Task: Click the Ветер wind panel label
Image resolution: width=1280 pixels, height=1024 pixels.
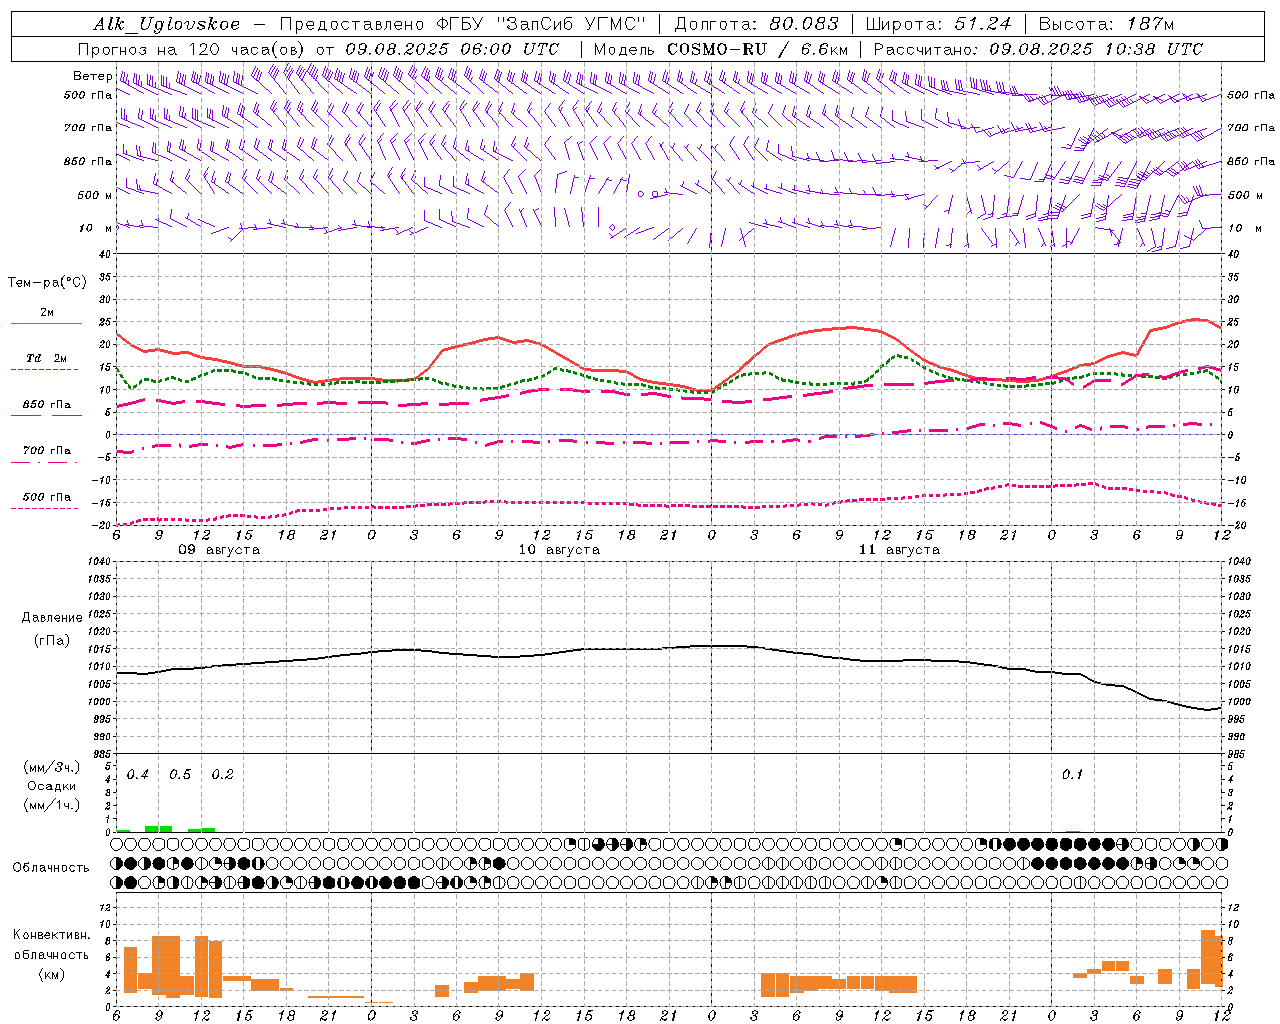Action: click(92, 76)
